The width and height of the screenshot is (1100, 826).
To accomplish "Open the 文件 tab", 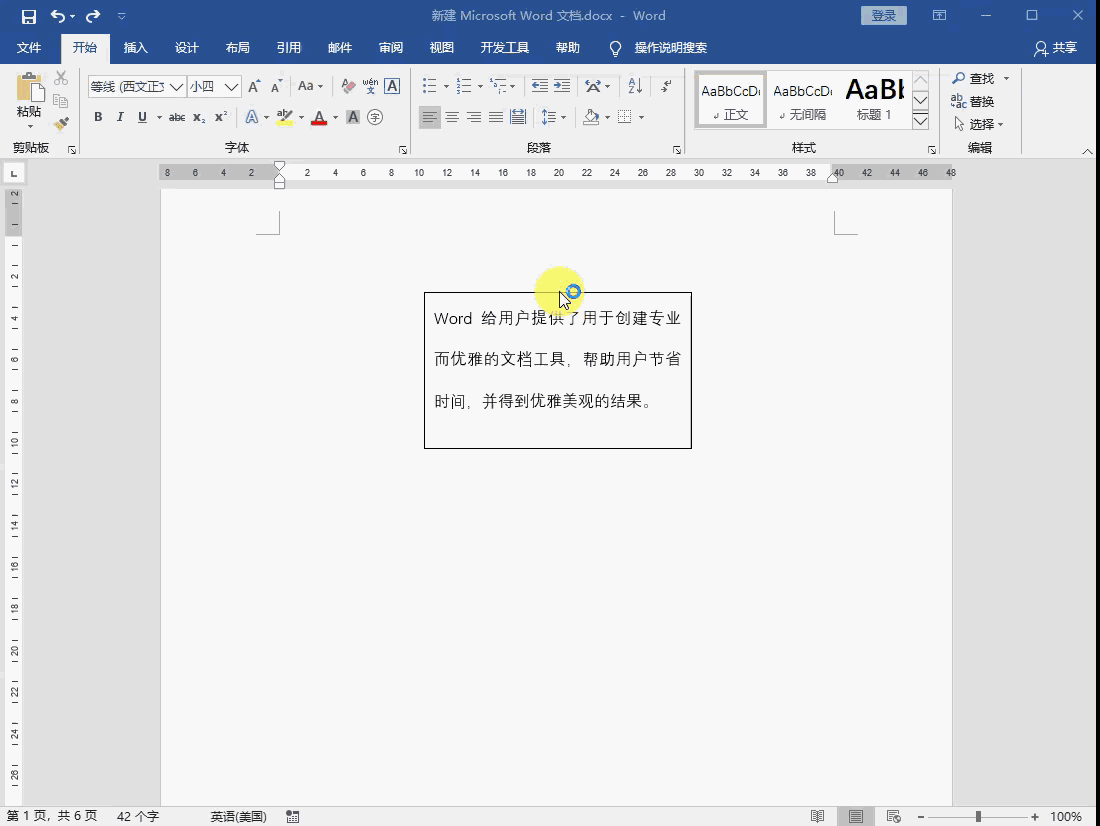I will (x=29, y=48).
